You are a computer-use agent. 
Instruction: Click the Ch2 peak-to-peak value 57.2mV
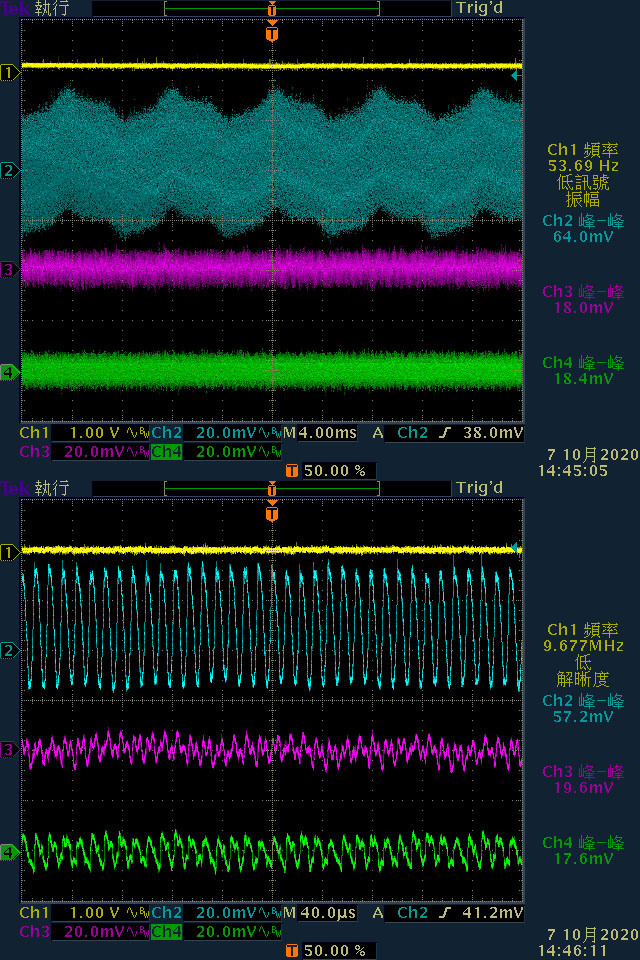point(583,717)
